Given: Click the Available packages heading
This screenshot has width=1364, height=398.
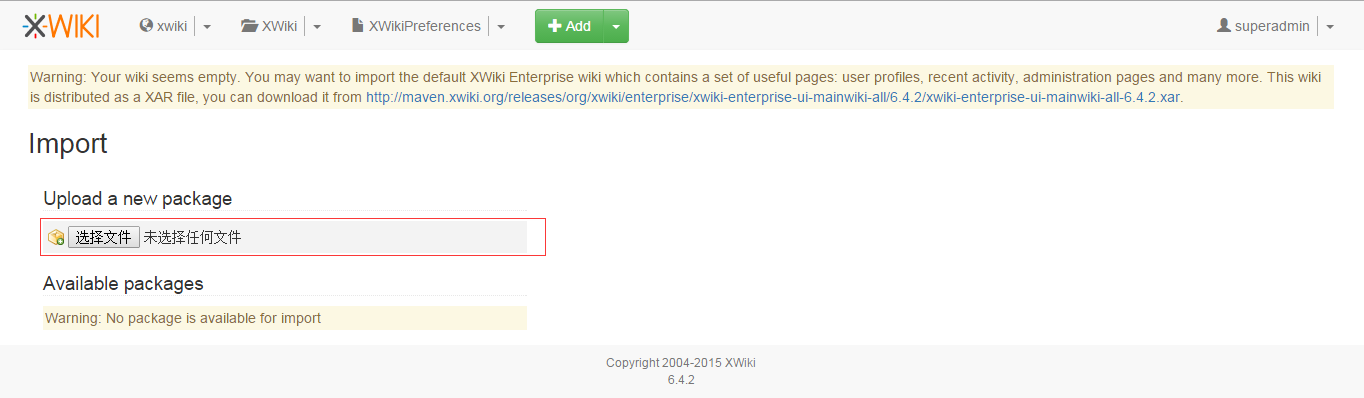Looking at the screenshot, I should 123,284.
